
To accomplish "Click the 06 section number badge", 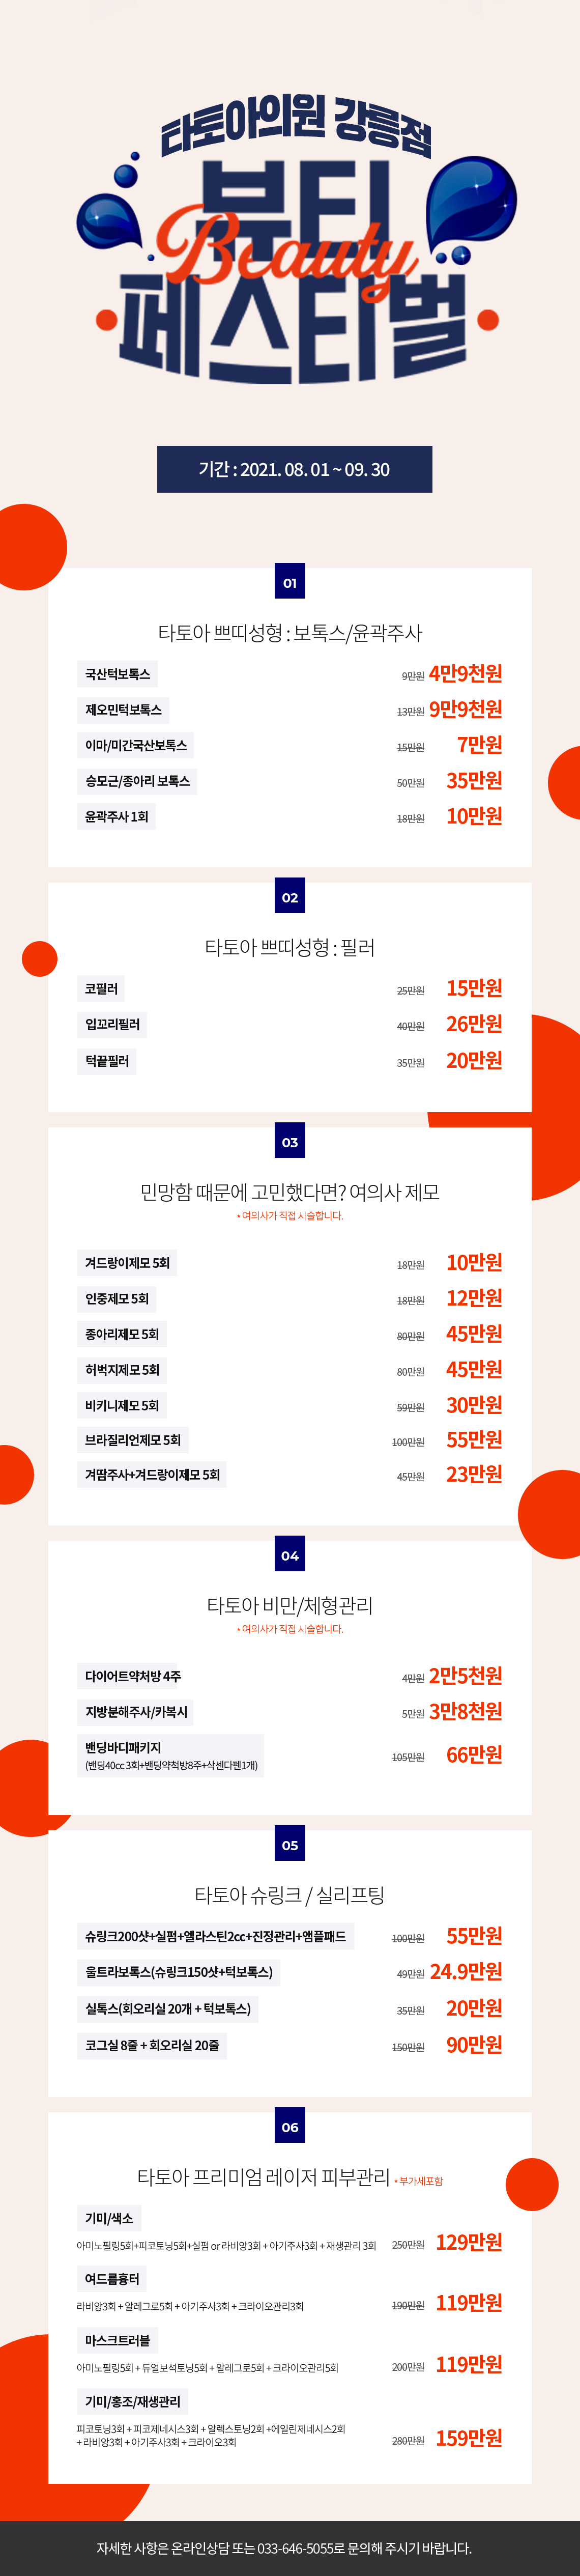I will (x=290, y=2126).
